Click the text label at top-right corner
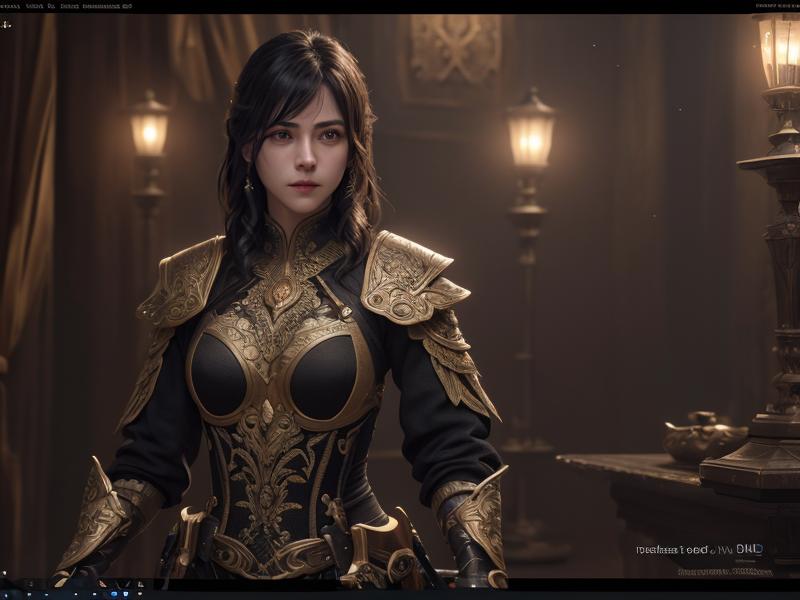This screenshot has width=800, height=600. 776,6
